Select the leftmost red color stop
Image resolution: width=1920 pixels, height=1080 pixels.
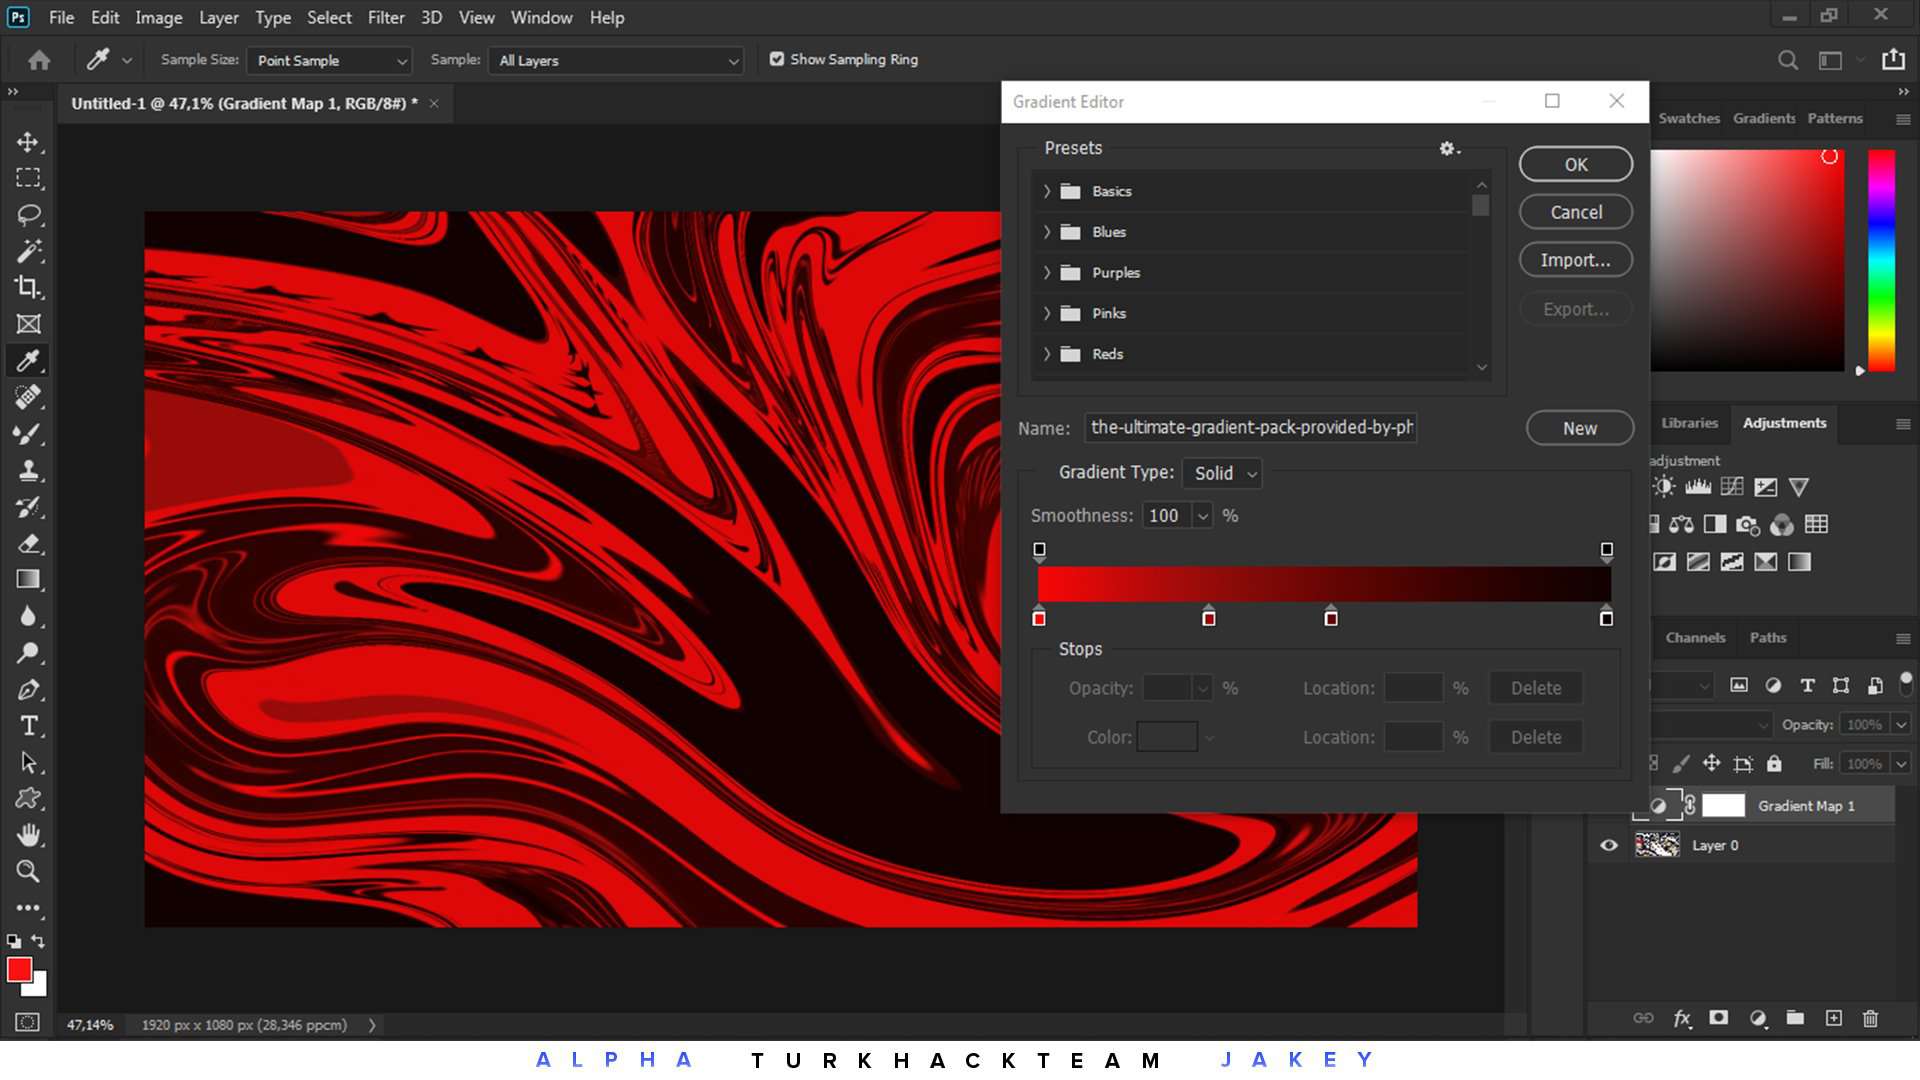pos(1039,616)
